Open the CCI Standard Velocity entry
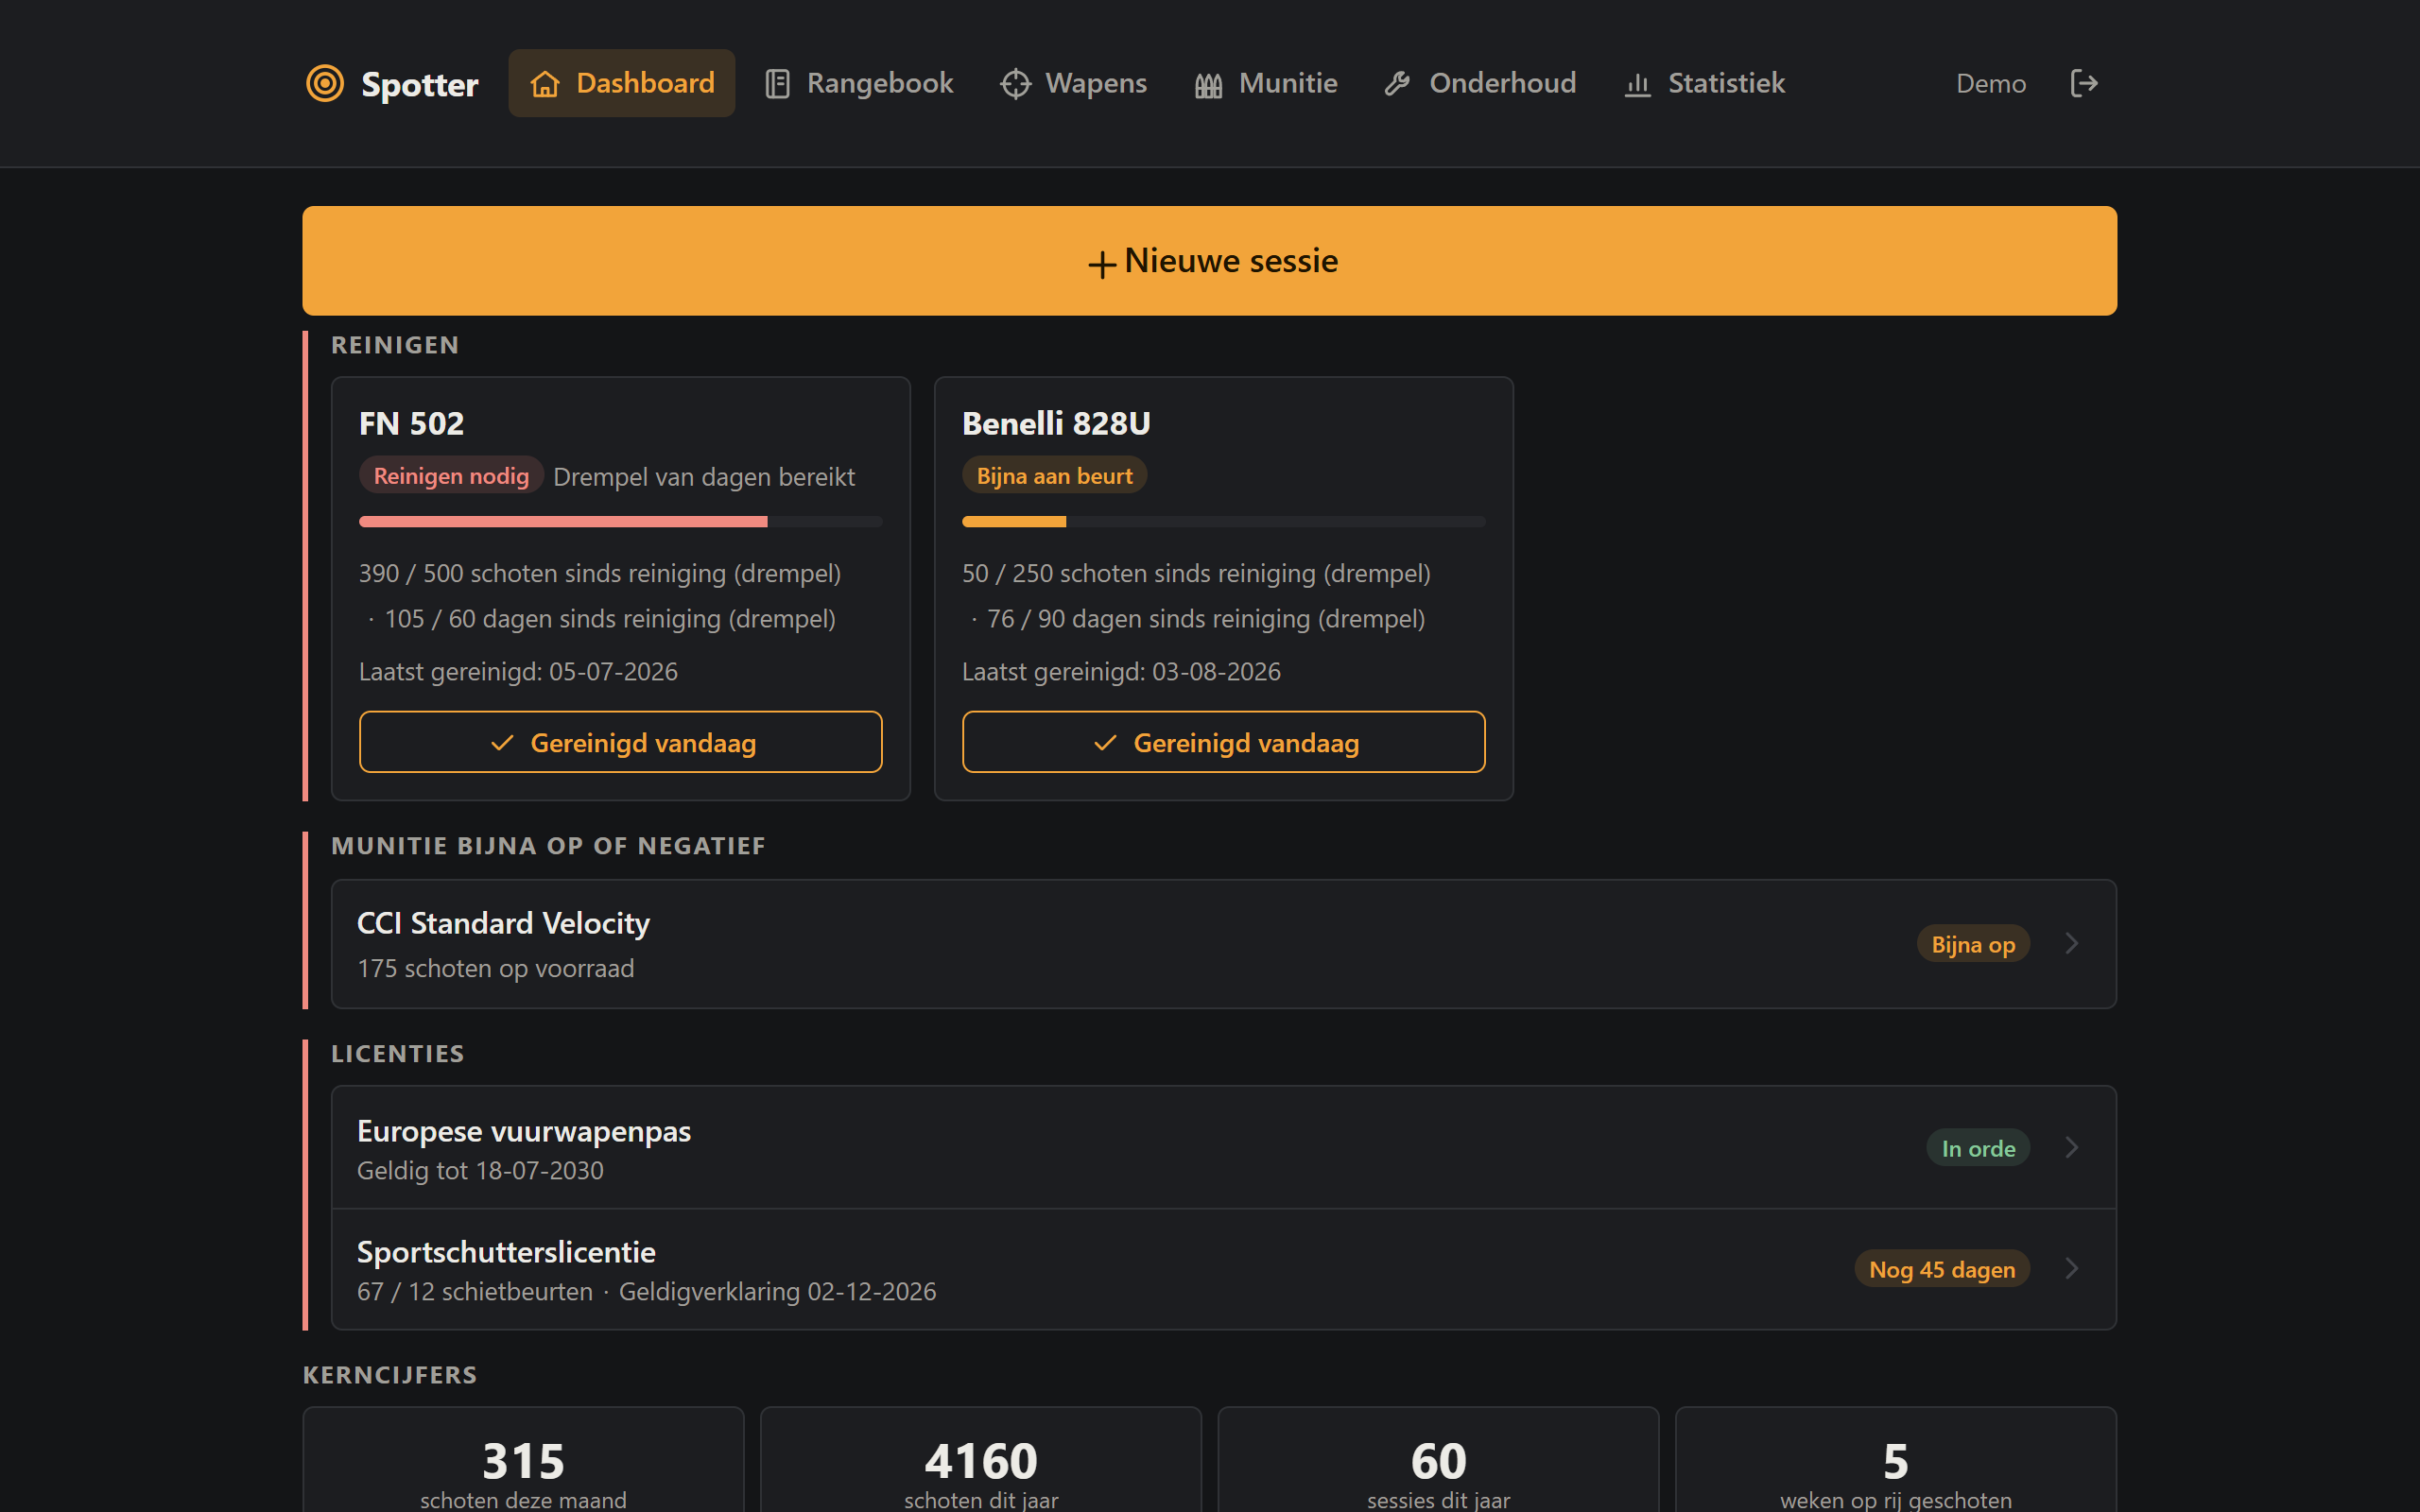 [x=1223, y=944]
